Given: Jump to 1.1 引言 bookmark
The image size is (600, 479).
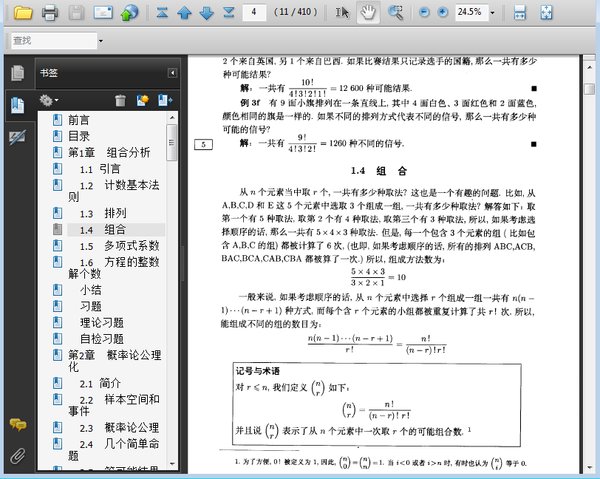Looking at the screenshot, I should pos(100,169).
